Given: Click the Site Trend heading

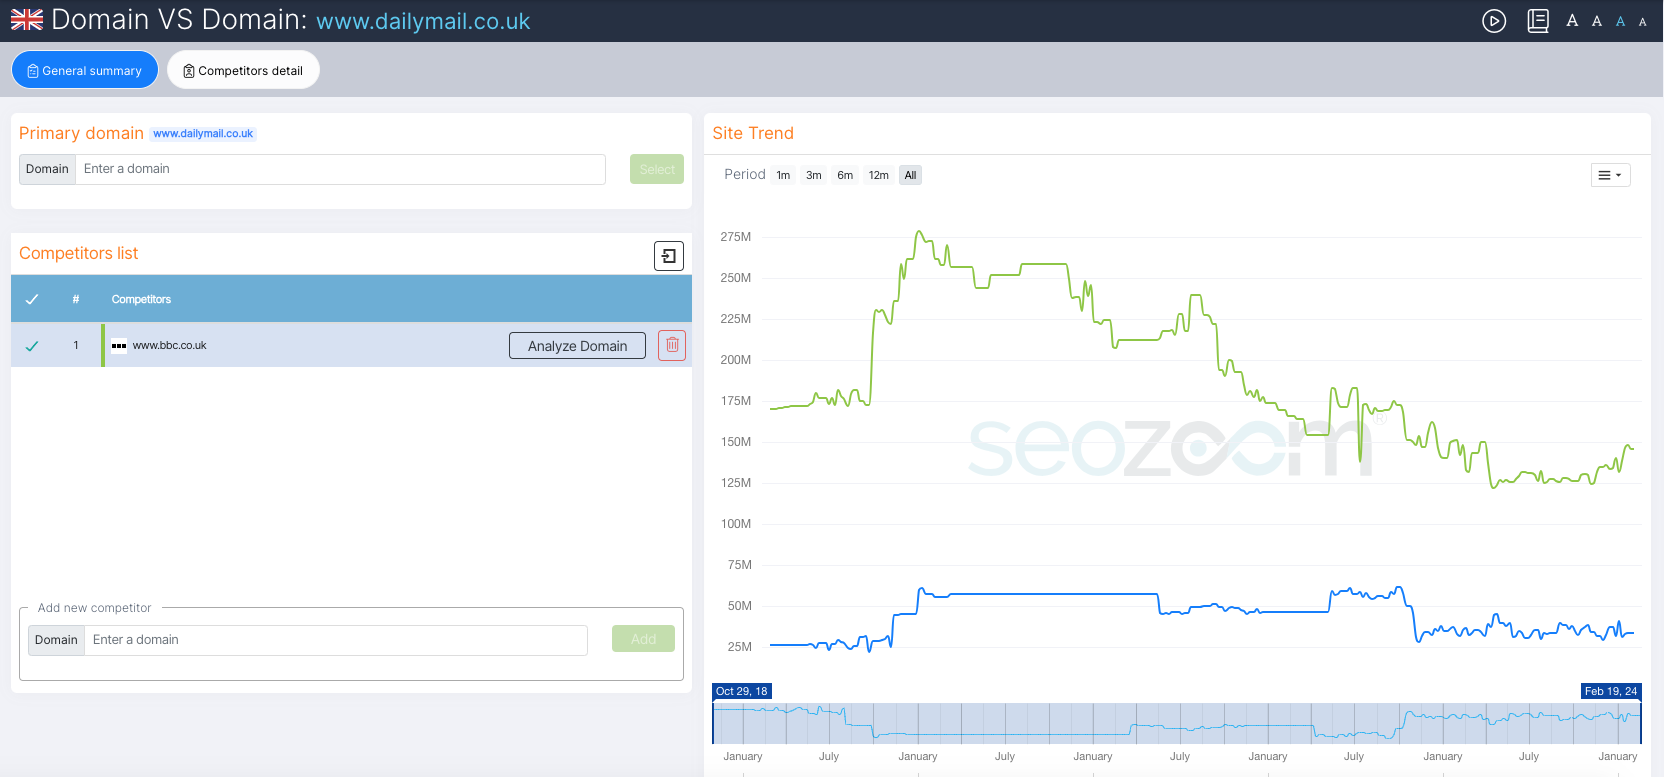Looking at the screenshot, I should click(x=753, y=133).
